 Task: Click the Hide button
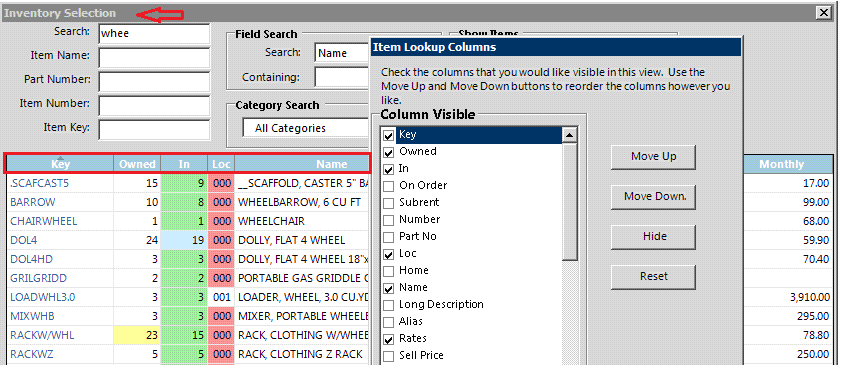(x=653, y=237)
